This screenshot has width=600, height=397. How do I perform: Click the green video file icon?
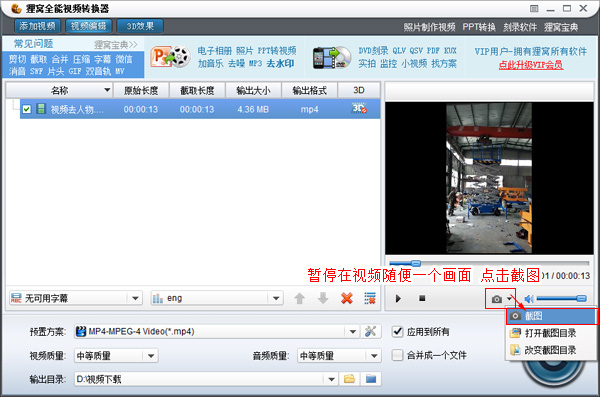pos(41,109)
